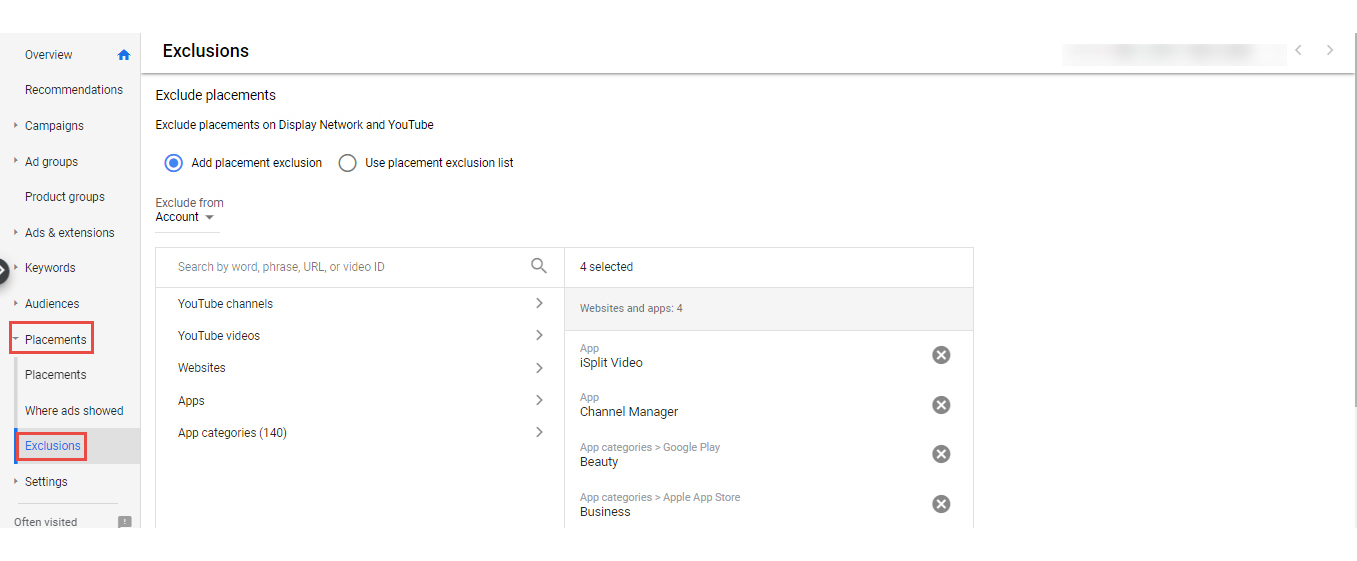Expand Ad groups in sidebar
1357x561 pixels.
tap(16, 161)
